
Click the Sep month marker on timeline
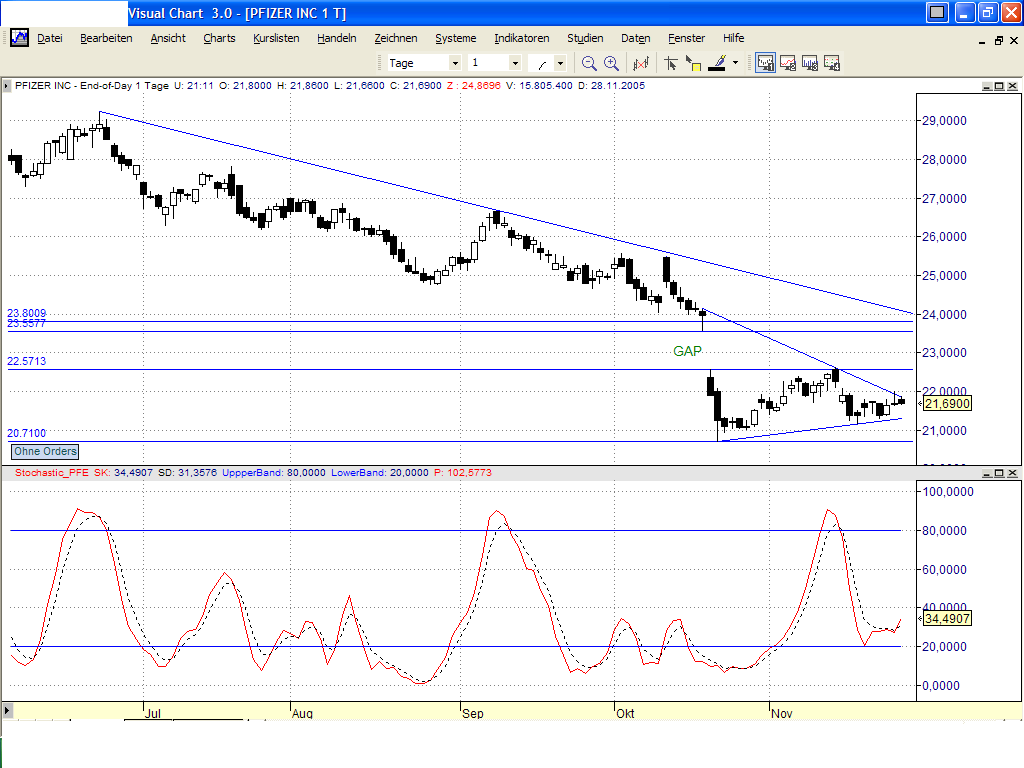click(x=473, y=713)
